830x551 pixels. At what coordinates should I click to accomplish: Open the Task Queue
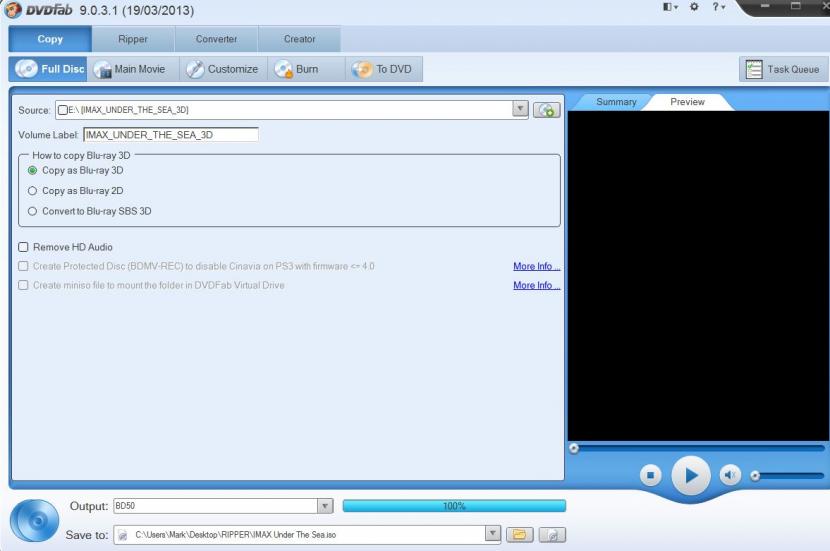pyautogui.click(x=783, y=69)
